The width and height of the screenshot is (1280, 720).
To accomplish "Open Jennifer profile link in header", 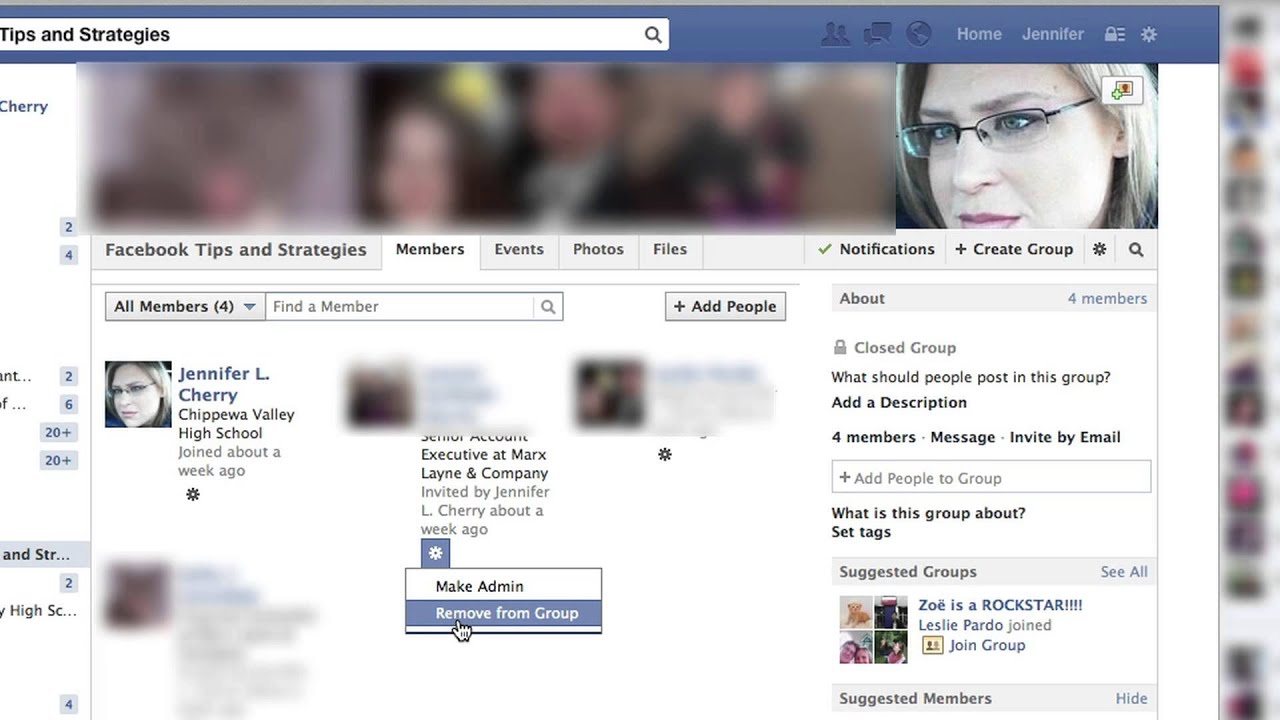I will click(1052, 34).
